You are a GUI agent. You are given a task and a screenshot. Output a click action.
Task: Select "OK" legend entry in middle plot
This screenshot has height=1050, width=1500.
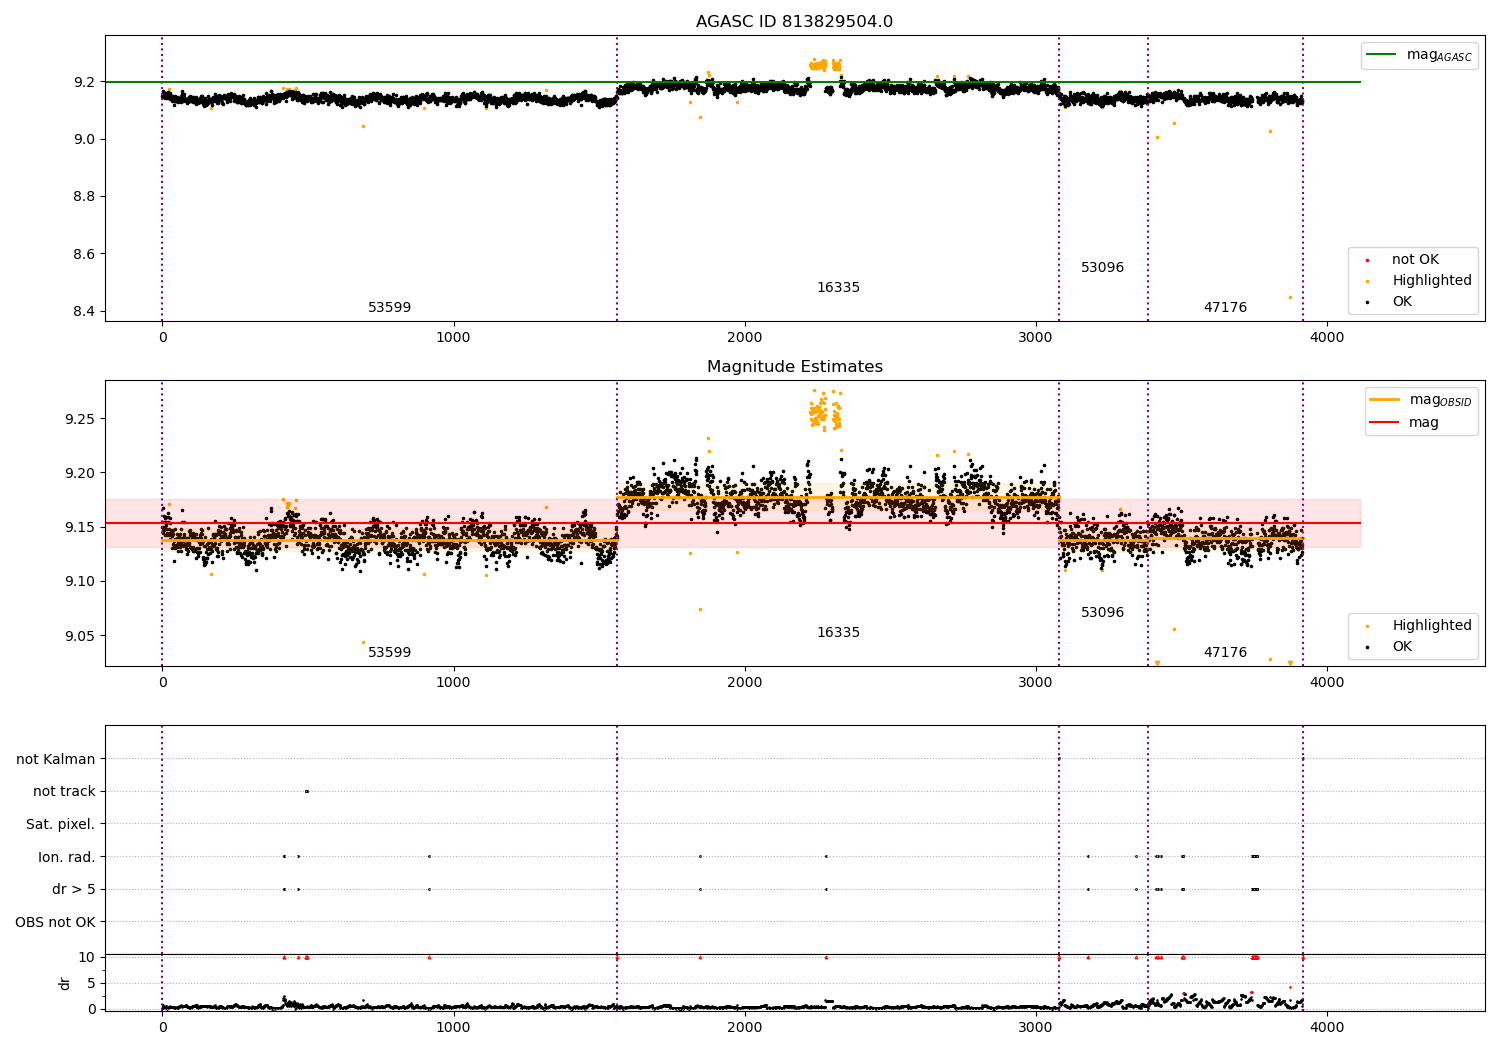(1402, 647)
